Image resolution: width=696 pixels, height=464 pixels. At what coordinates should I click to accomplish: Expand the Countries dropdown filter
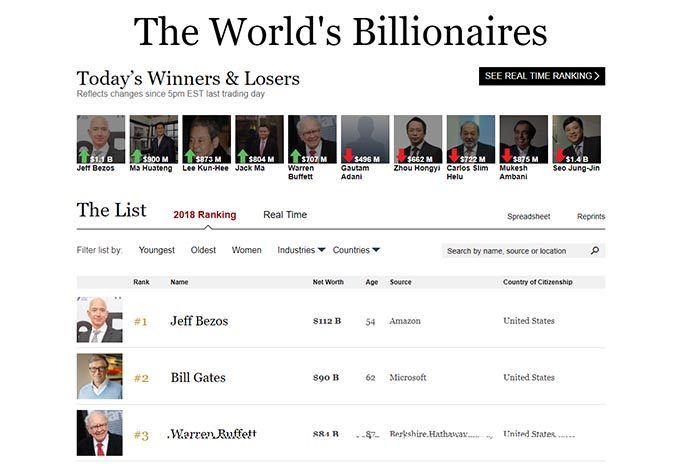pyautogui.click(x=356, y=250)
